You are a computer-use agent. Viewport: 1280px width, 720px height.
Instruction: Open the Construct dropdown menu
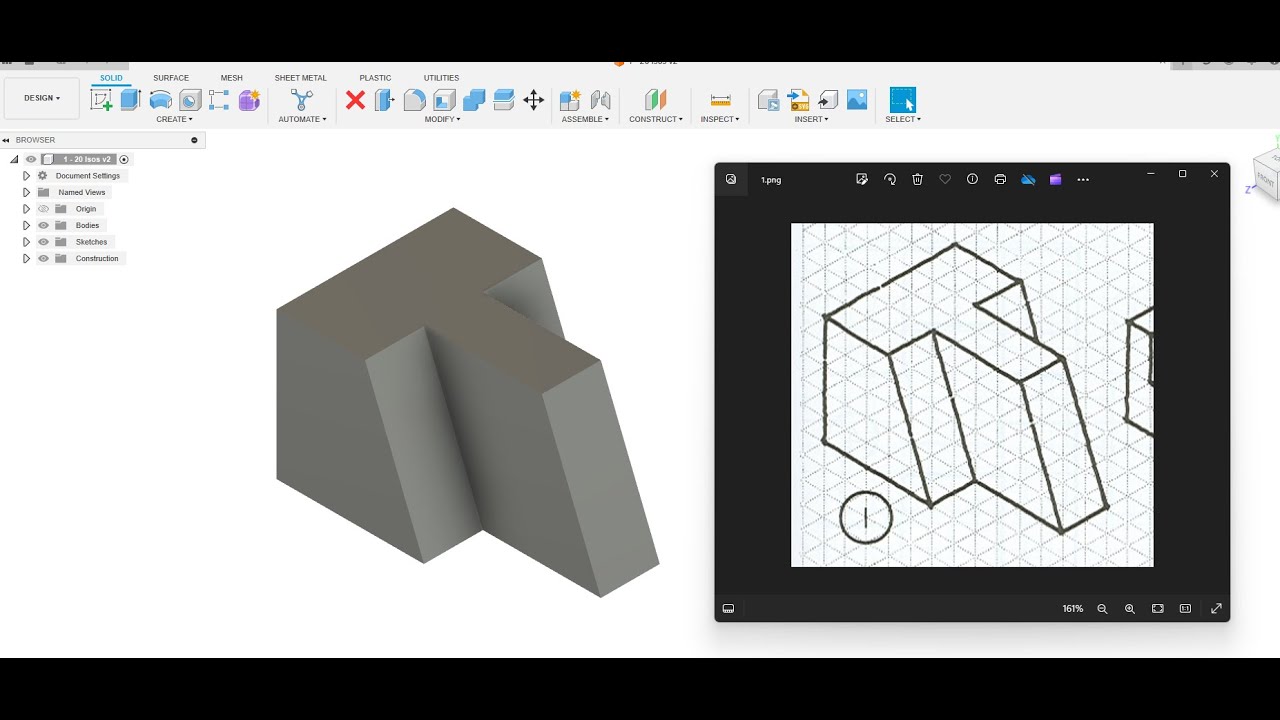point(656,119)
